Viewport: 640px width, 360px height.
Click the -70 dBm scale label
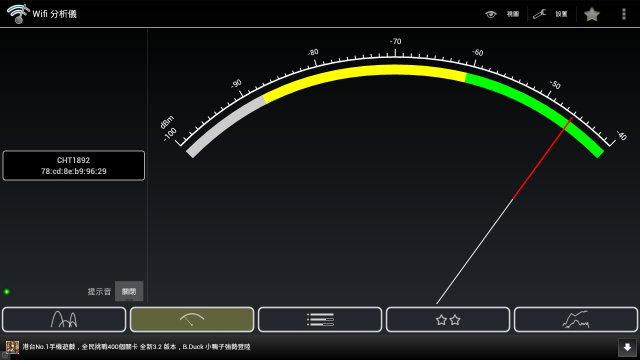395,42
